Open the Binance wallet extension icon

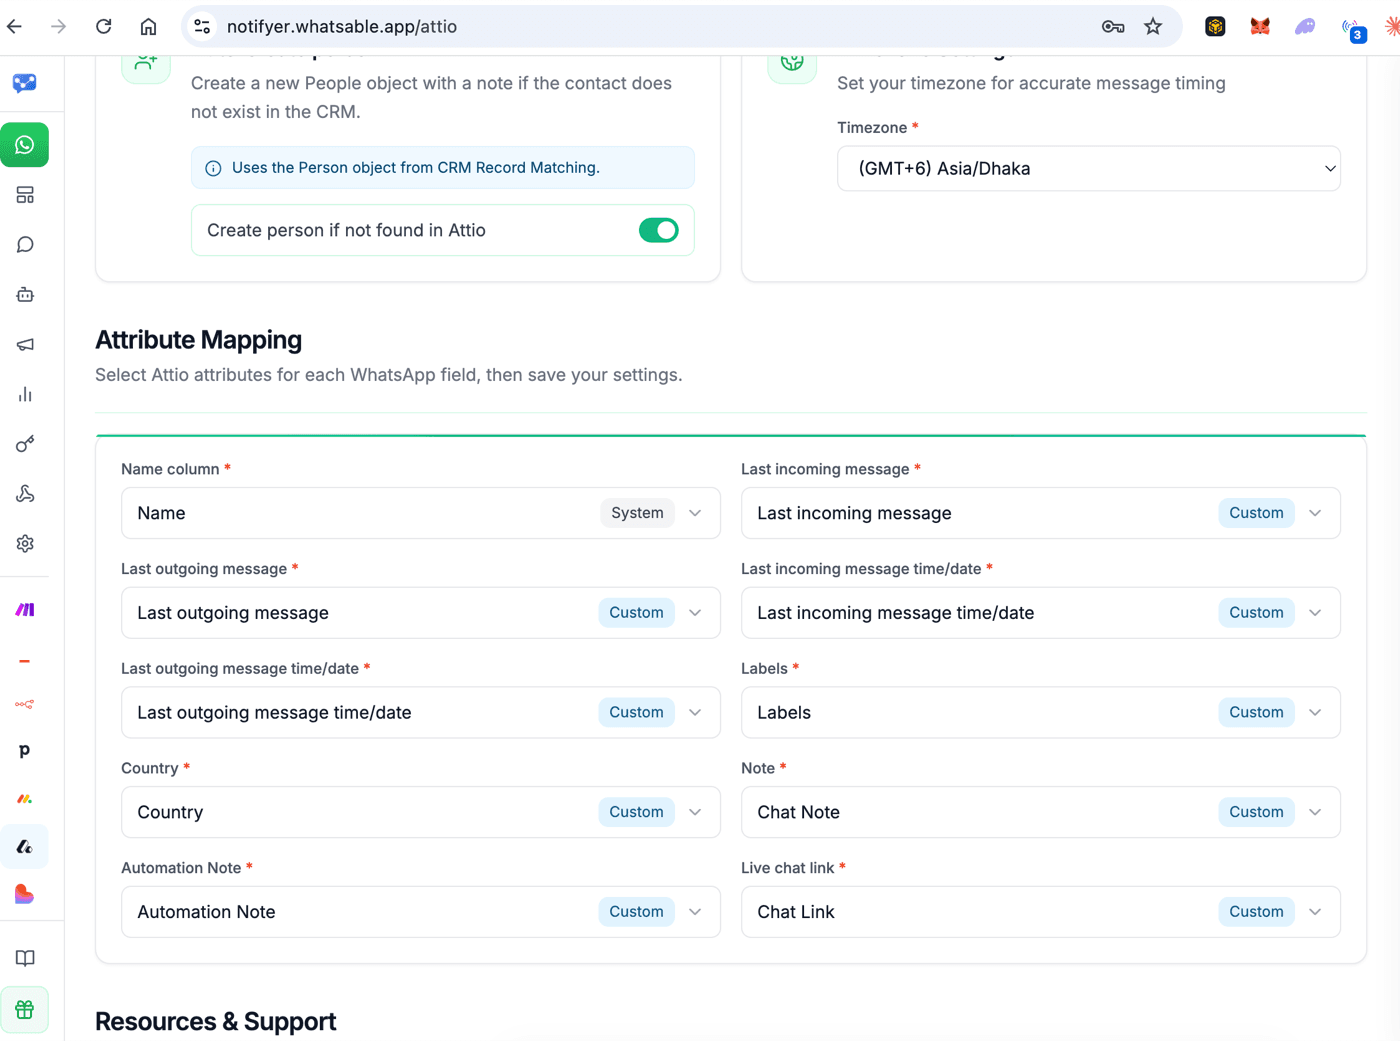[1215, 27]
